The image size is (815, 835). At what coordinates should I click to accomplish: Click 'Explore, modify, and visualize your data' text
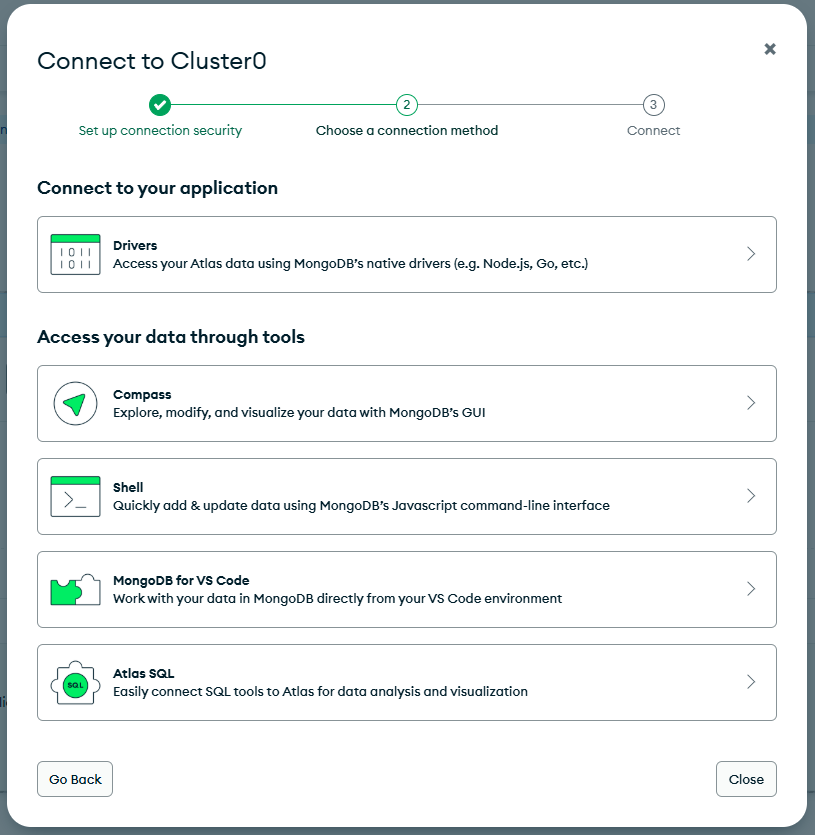(x=299, y=413)
